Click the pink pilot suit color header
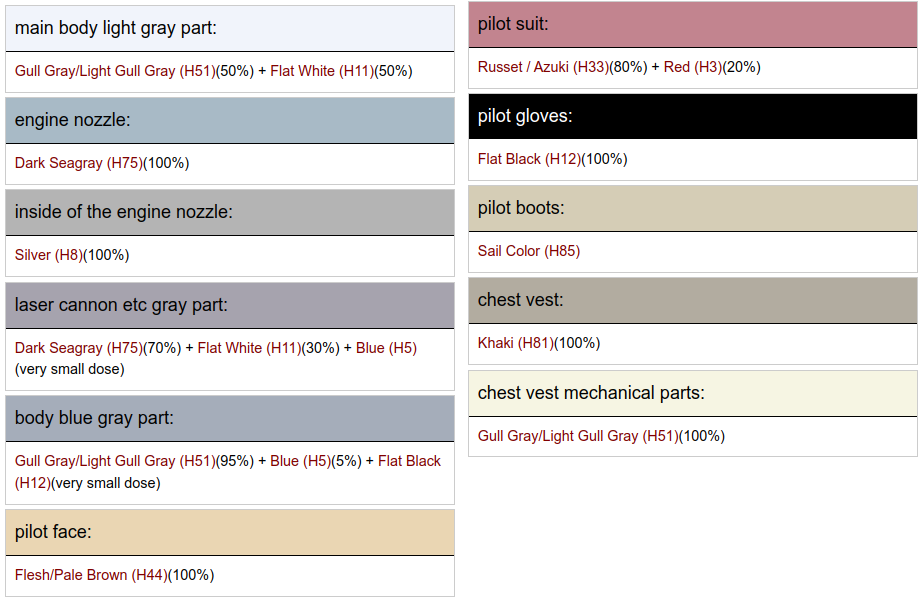Viewport: 923px width, 597px height. coord(692,24)
